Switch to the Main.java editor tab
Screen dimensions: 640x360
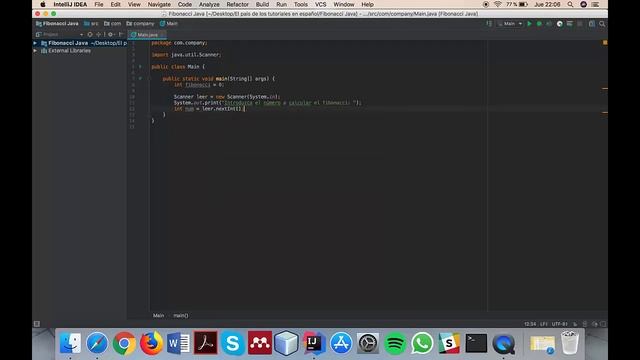point(147,35)
